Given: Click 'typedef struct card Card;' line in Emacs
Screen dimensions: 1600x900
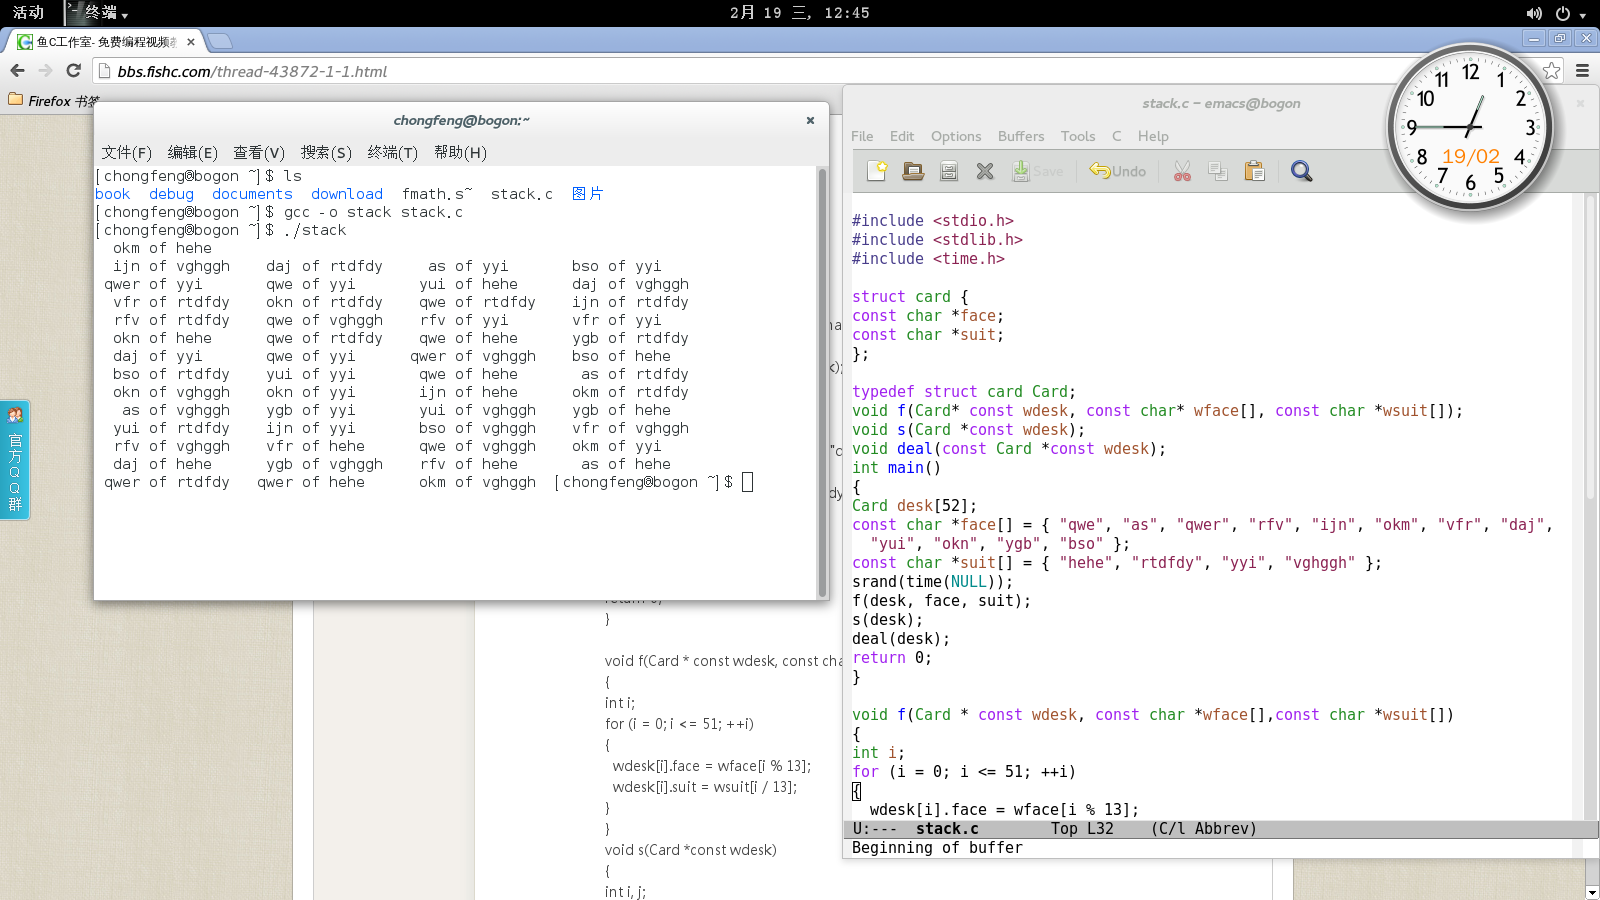Looking at the screenshot, I should pyautogui.click(x=964, y=392).
